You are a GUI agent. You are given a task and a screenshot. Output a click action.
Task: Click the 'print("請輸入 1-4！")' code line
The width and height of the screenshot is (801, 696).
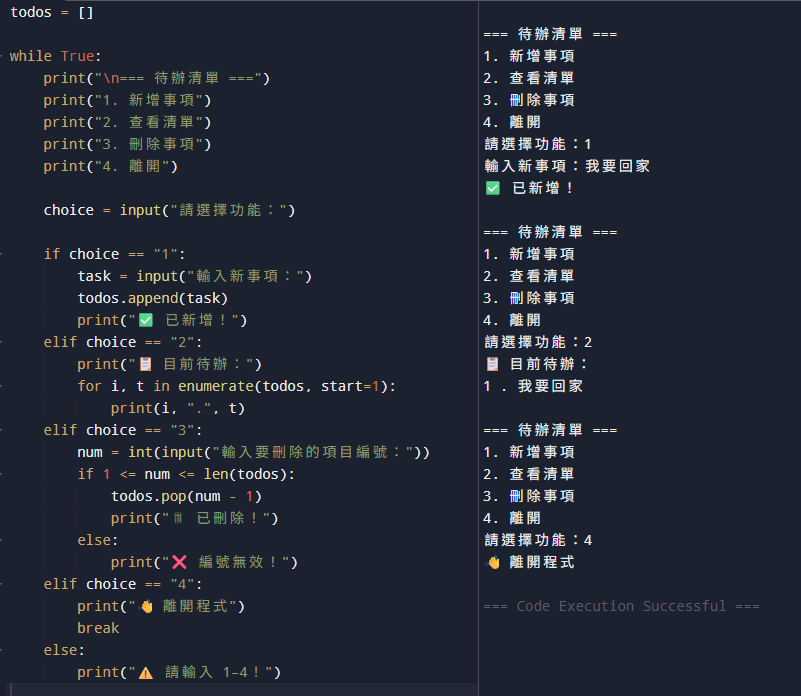(x=179, y=672)
